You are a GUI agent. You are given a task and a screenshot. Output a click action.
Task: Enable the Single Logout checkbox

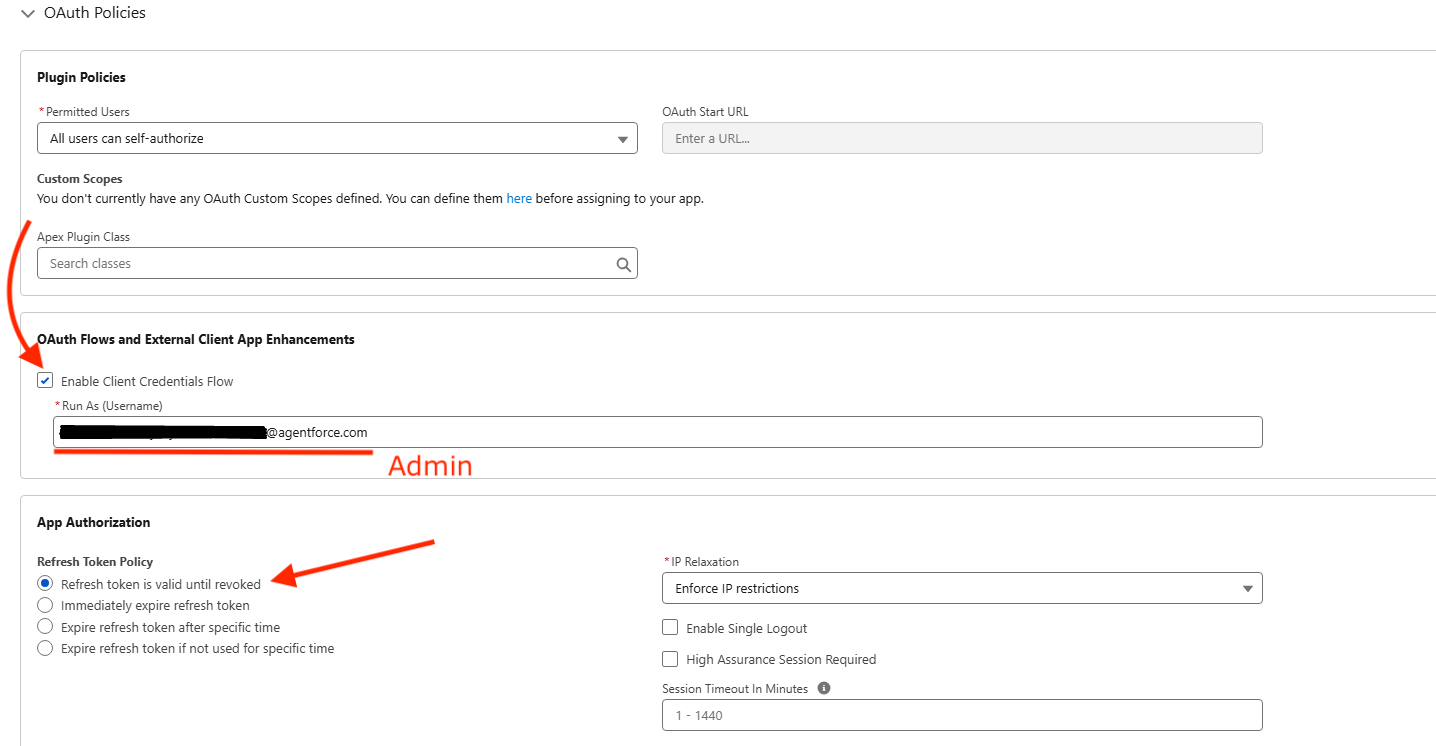click(x=670, y=628)
